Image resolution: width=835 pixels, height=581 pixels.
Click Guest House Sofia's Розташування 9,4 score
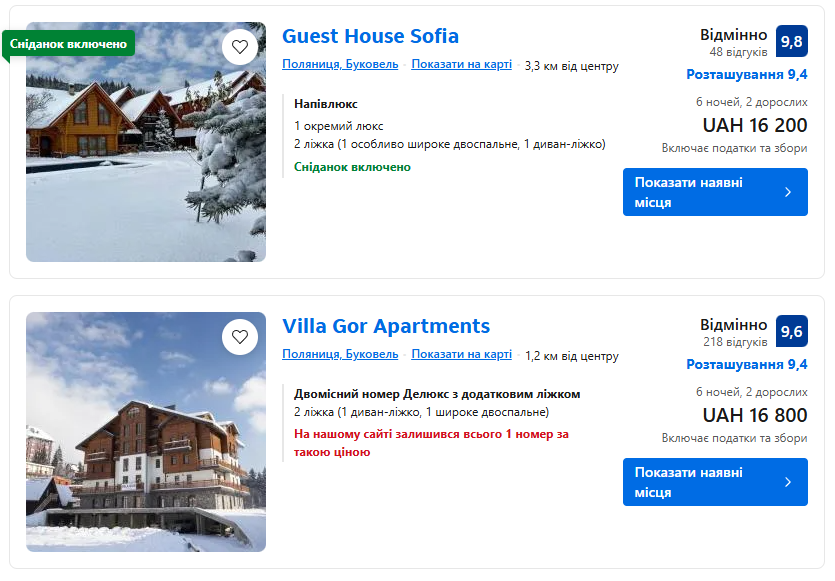pos(746,74)
